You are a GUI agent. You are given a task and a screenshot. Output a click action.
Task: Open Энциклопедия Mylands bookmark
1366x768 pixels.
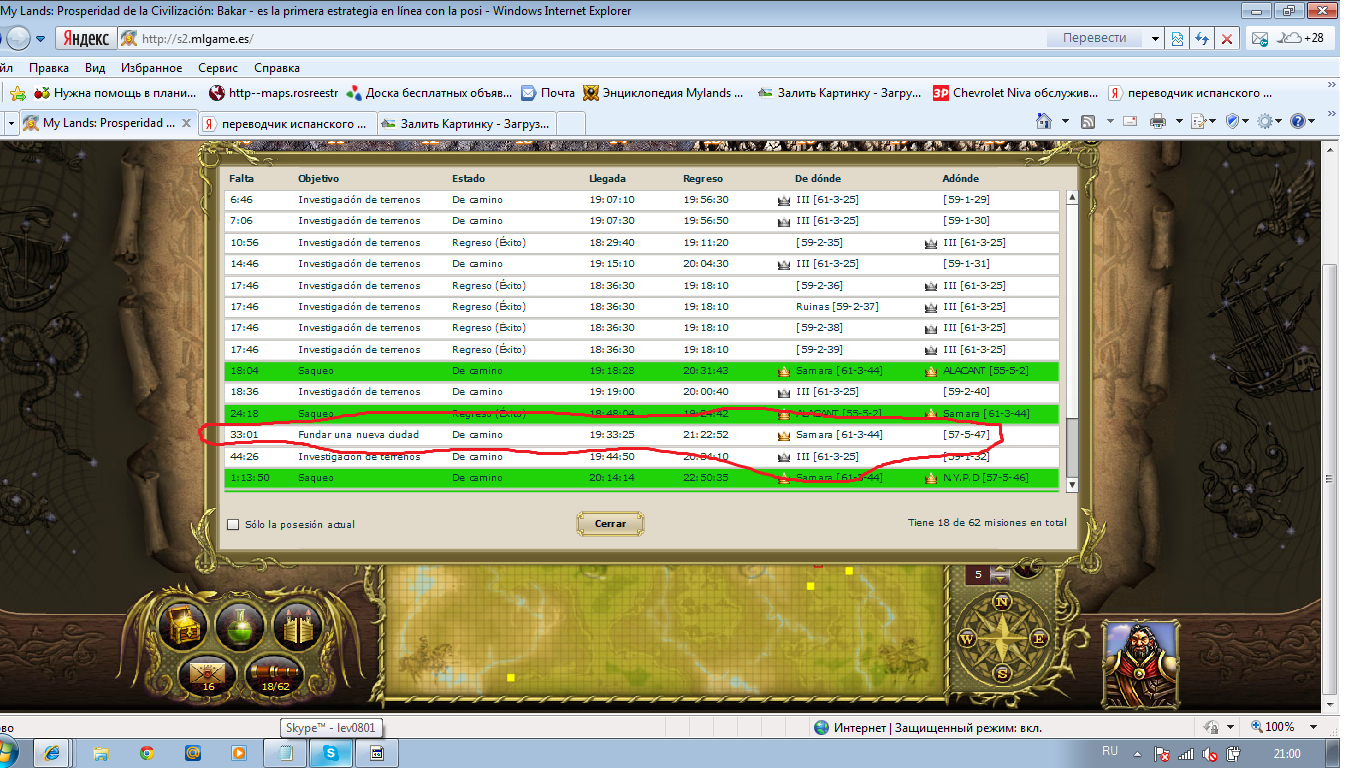coord(664,93)
